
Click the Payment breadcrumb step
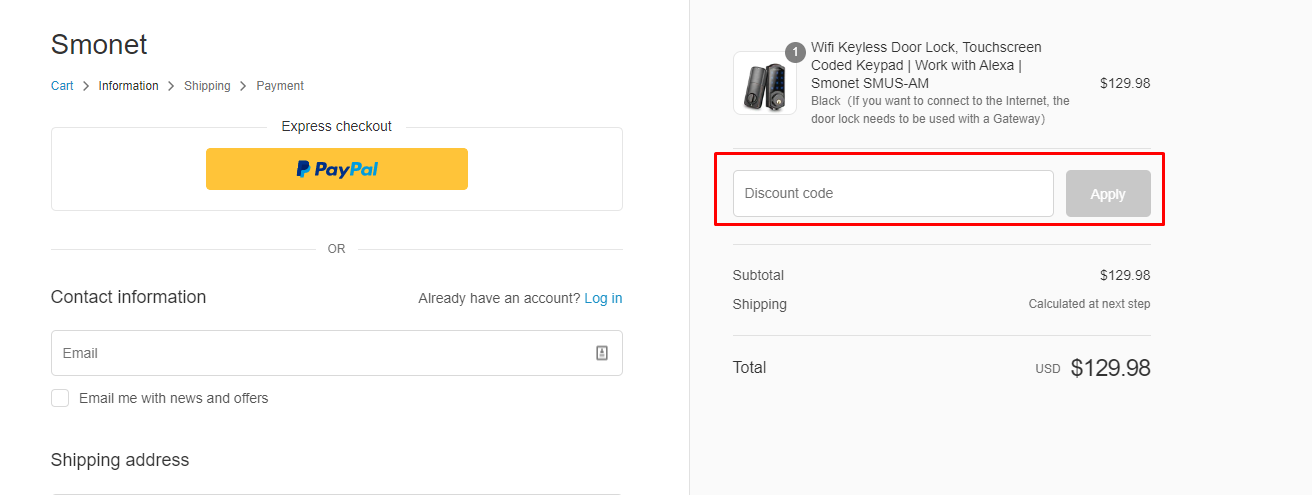[280, 86]
